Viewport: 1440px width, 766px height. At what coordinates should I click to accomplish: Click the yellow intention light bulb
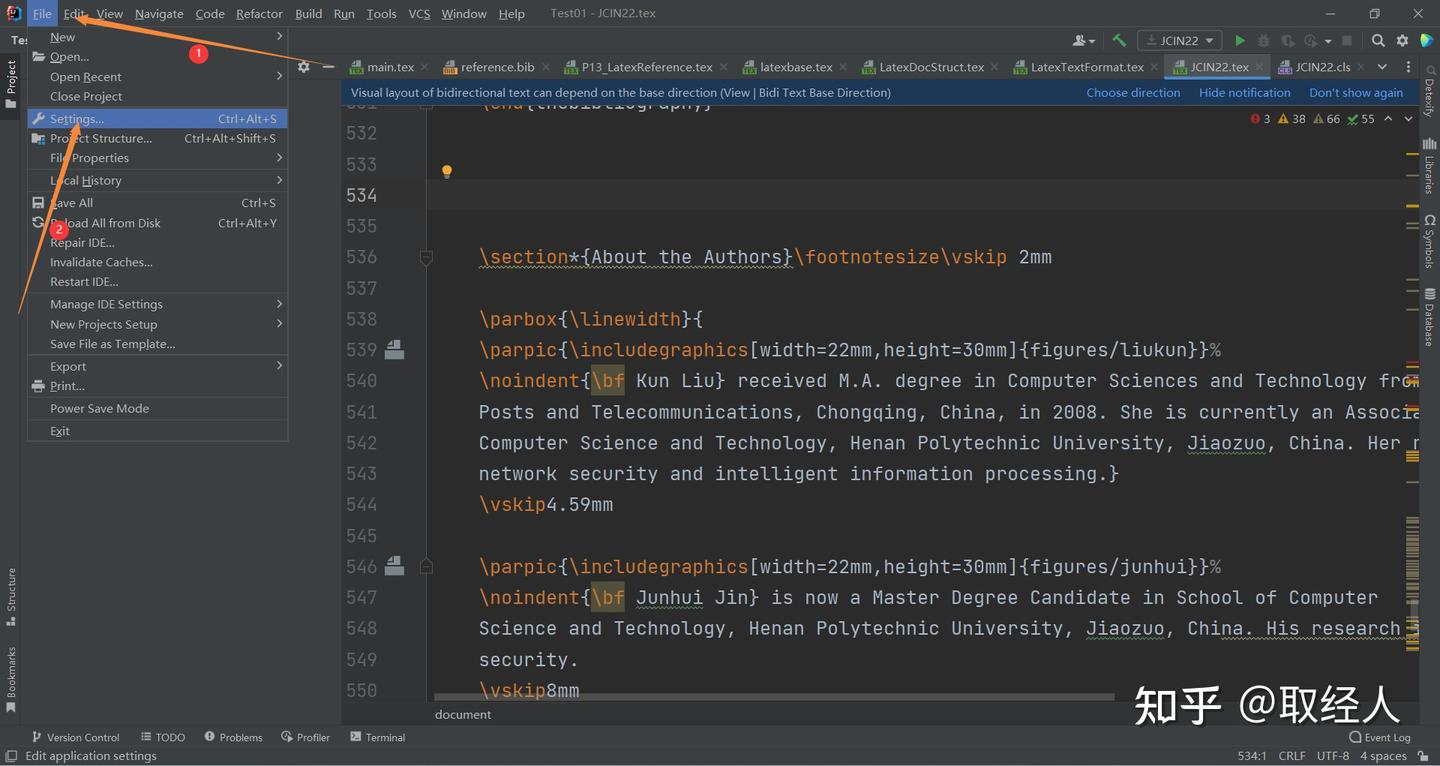(x=447, y=172)
